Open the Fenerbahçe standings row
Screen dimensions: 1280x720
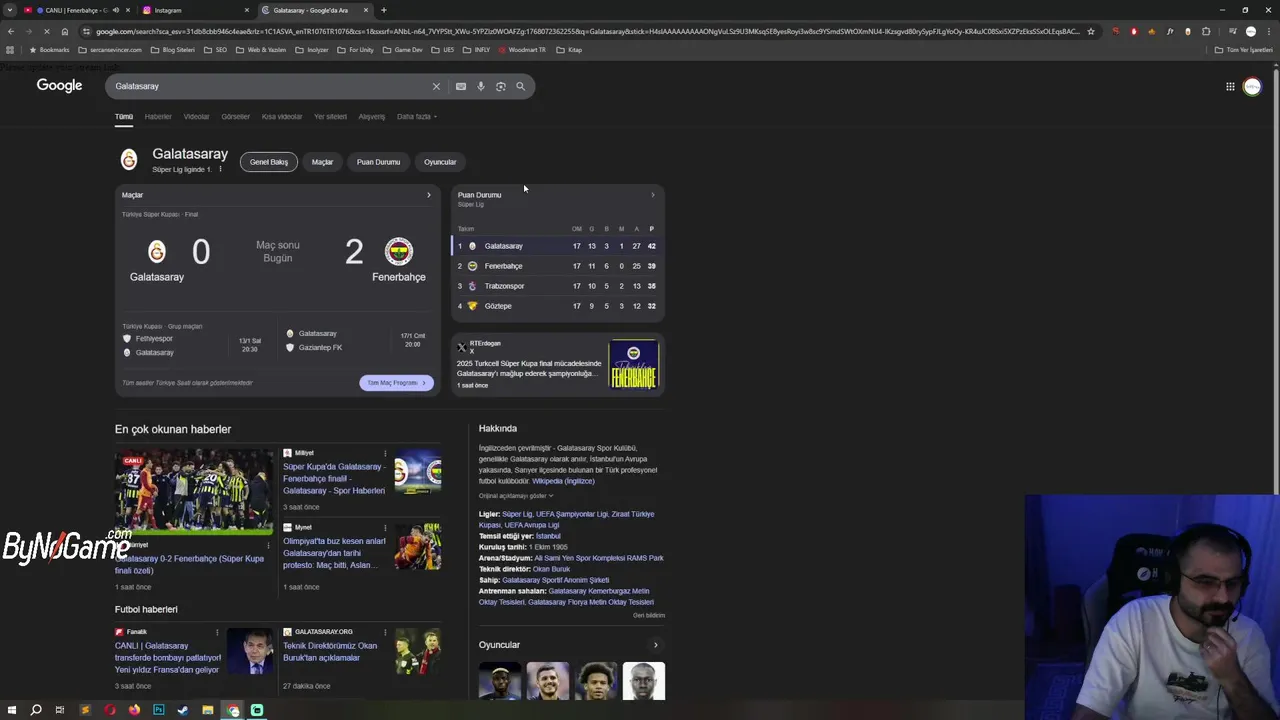point(558,266)
